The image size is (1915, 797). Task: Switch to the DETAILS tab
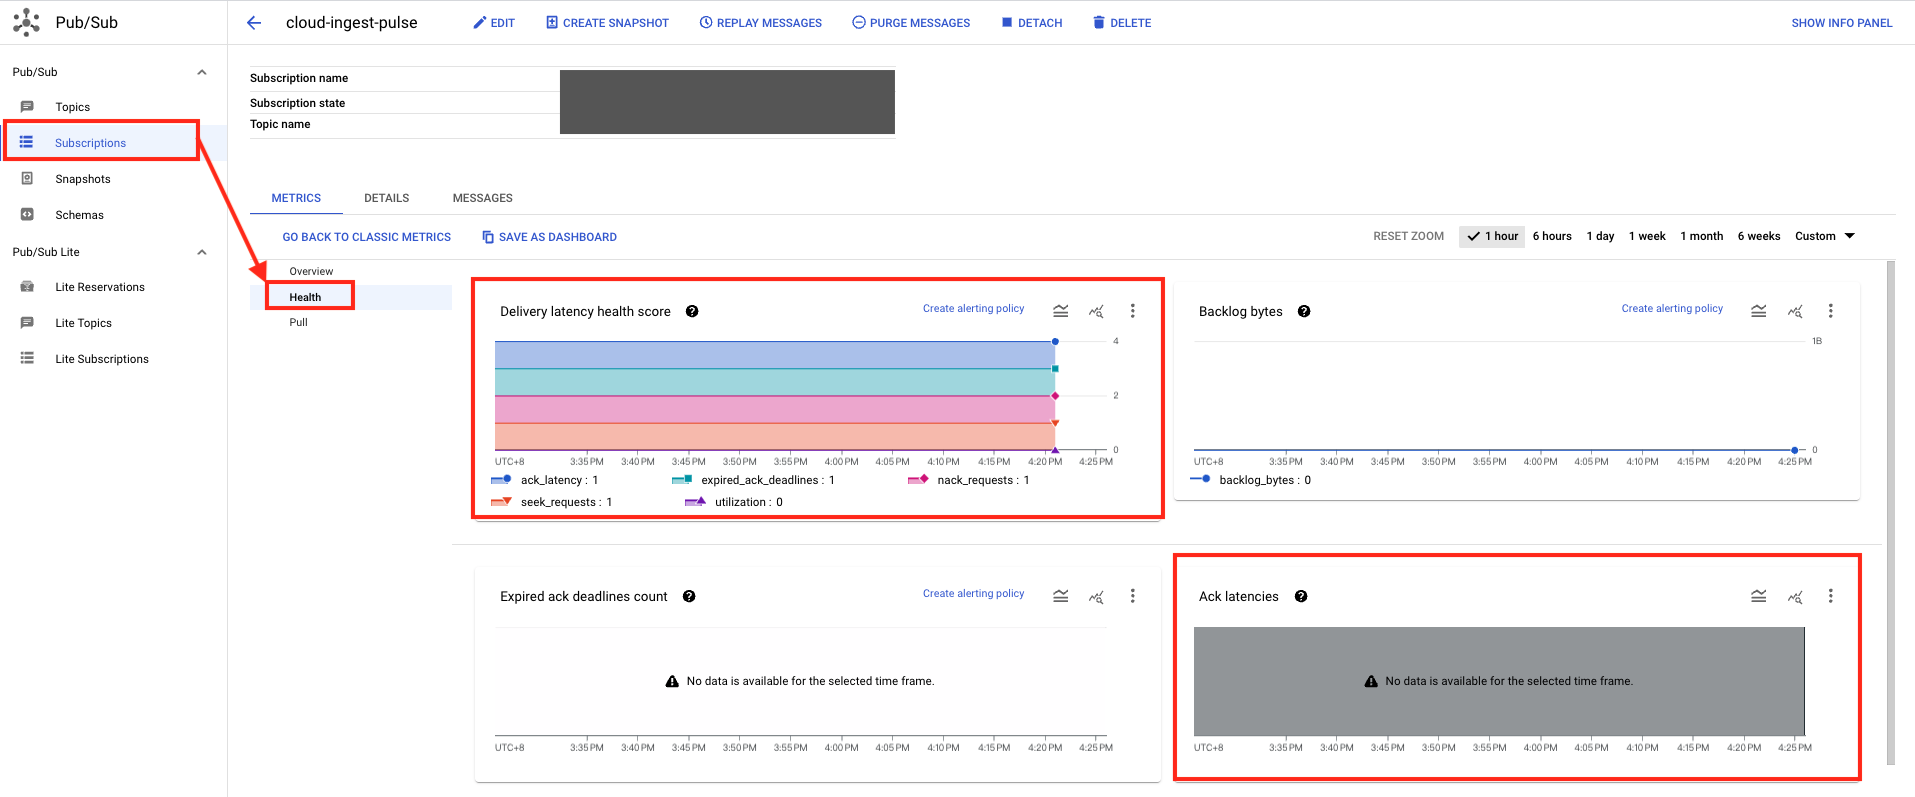pyautogui.click(x=387, y=198)
